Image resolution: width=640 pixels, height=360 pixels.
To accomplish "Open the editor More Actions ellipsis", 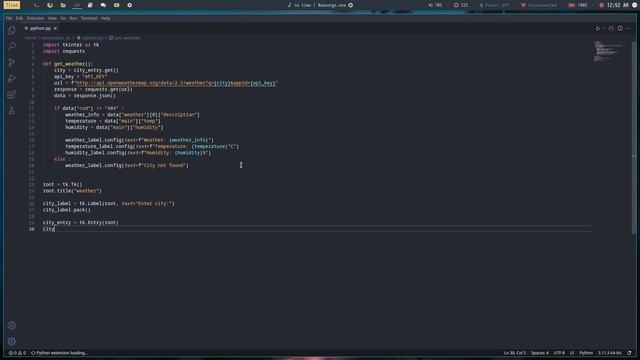I will 629,29.
